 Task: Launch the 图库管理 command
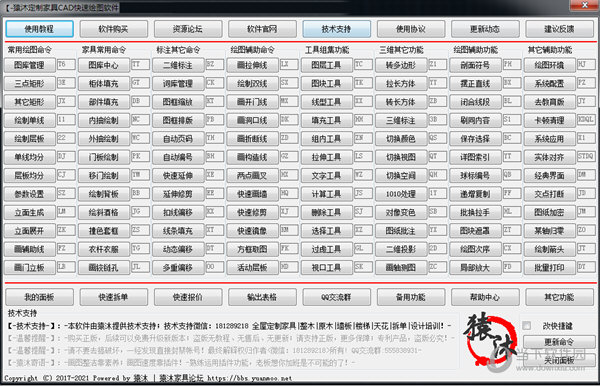(30, 65)
